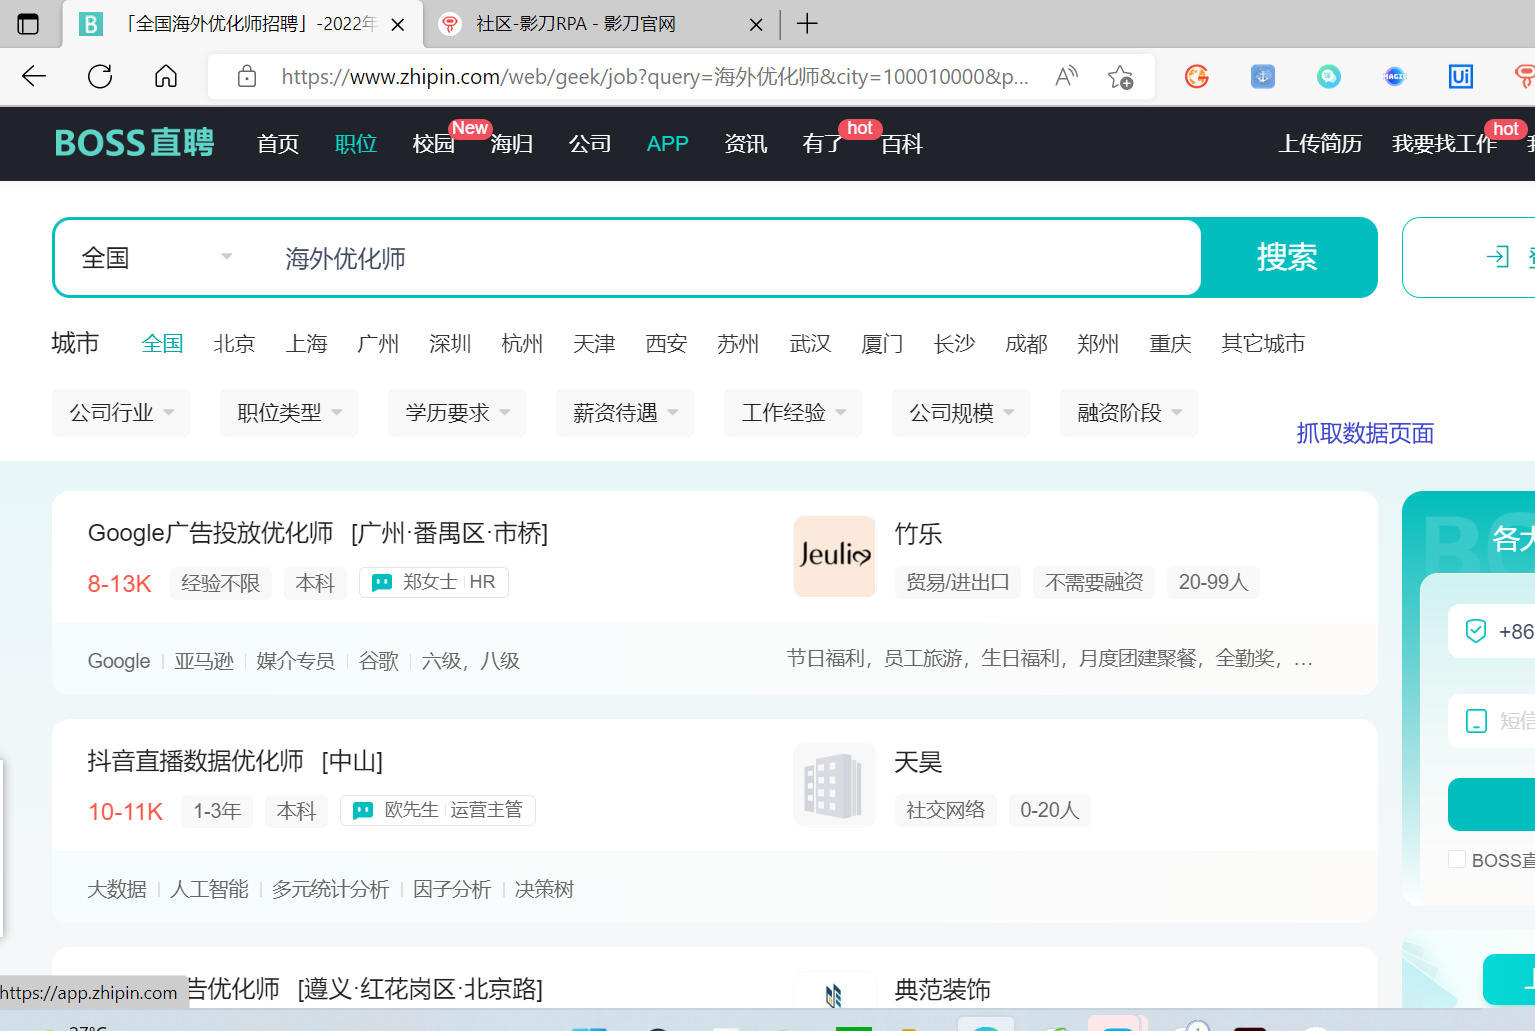Add this page to favorites with star icon
This screenshot has width=1535, height=1031.
coord(1120,77)
